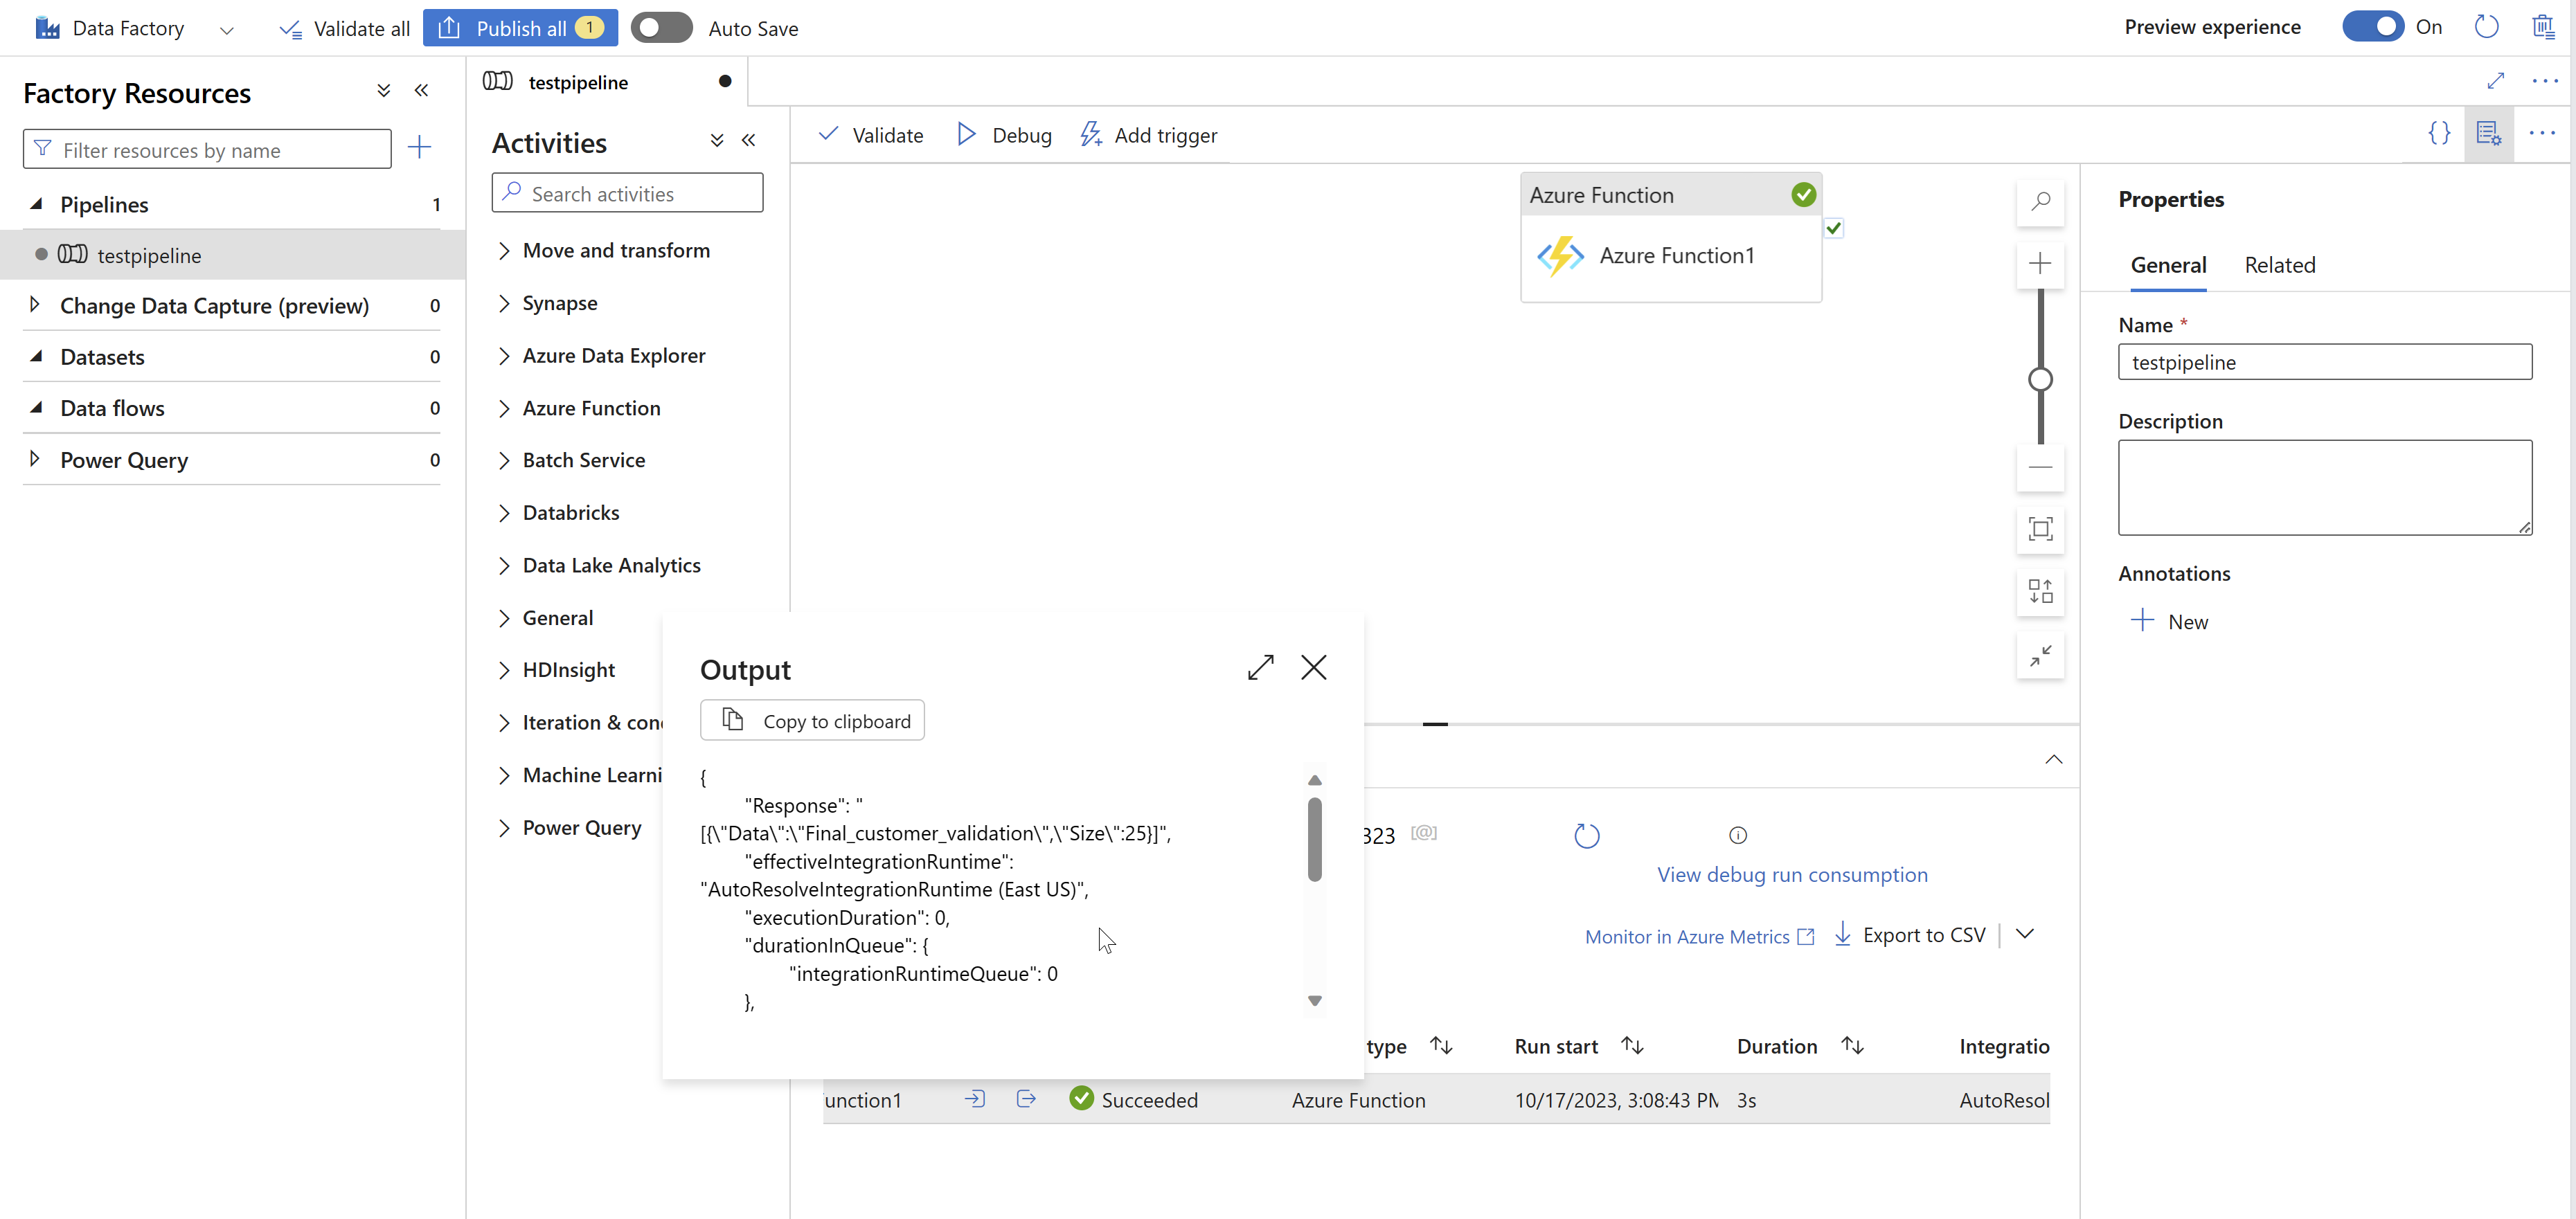Zoom in on the pipeline canvas
Viewport: 2576px width, 1219px height.
tap(2040, 263)
